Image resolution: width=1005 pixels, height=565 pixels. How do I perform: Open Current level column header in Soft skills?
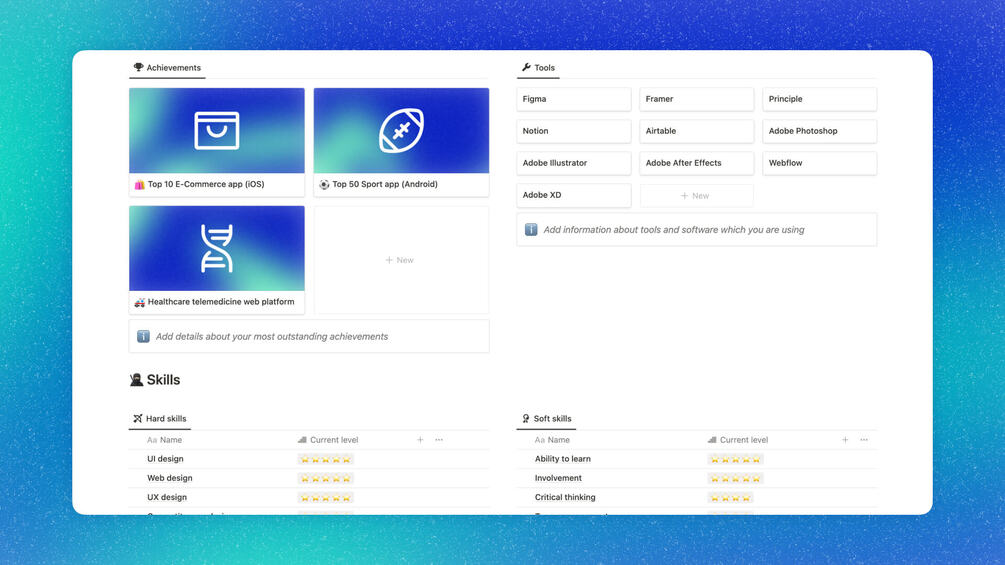pos(738,440)
